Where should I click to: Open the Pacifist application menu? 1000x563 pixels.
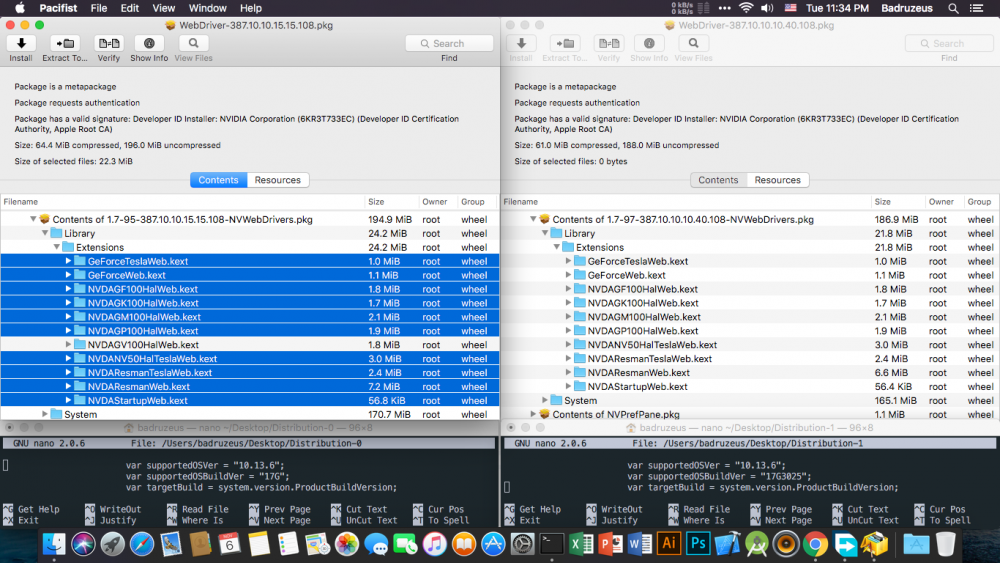[x=58, y=8]
